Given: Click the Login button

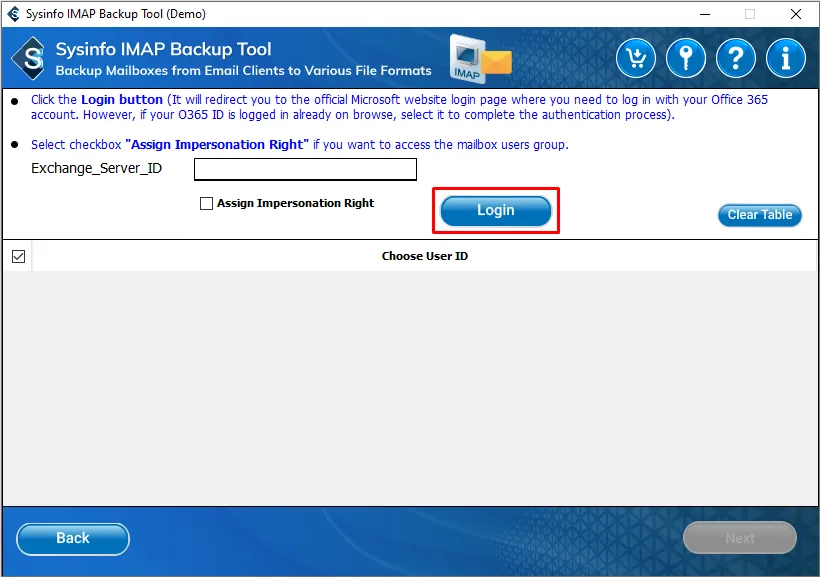Looking at the screenshot, I should (x=496, y=211).
